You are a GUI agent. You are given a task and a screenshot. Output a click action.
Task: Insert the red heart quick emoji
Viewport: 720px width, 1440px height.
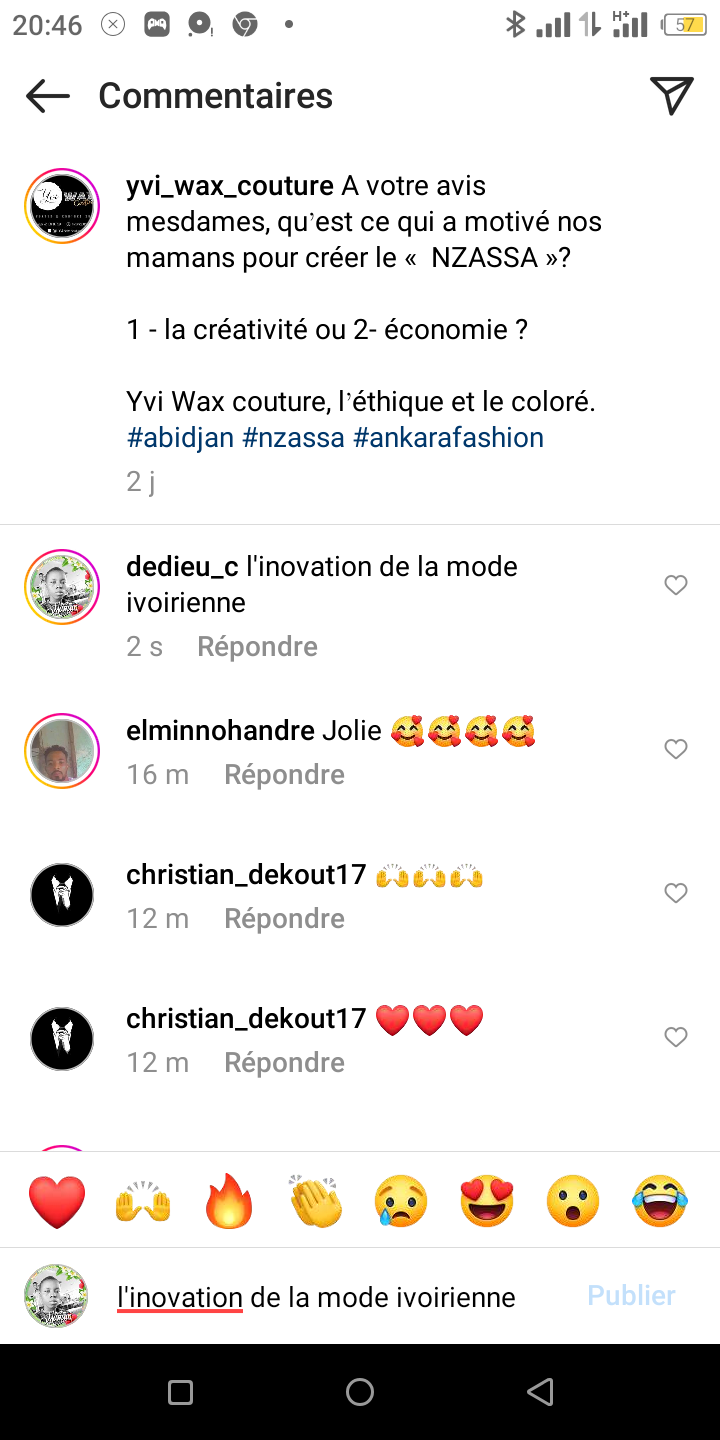click(57, 1201)
